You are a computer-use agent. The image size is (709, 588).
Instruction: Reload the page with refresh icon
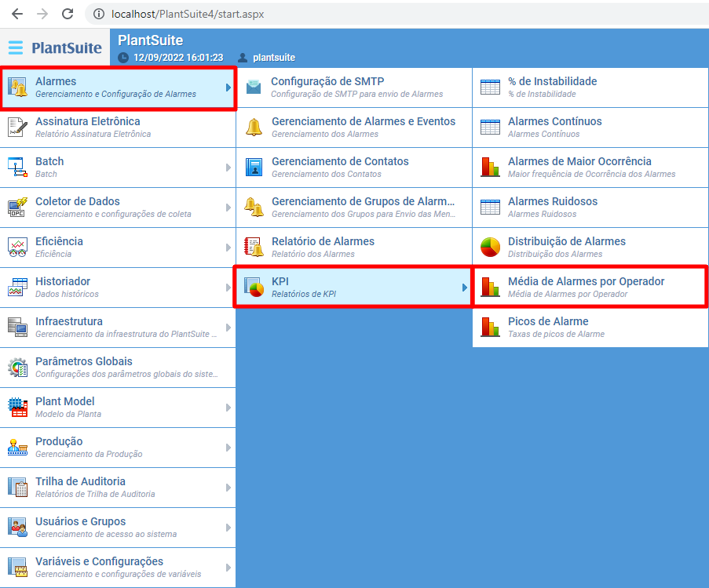67,14
